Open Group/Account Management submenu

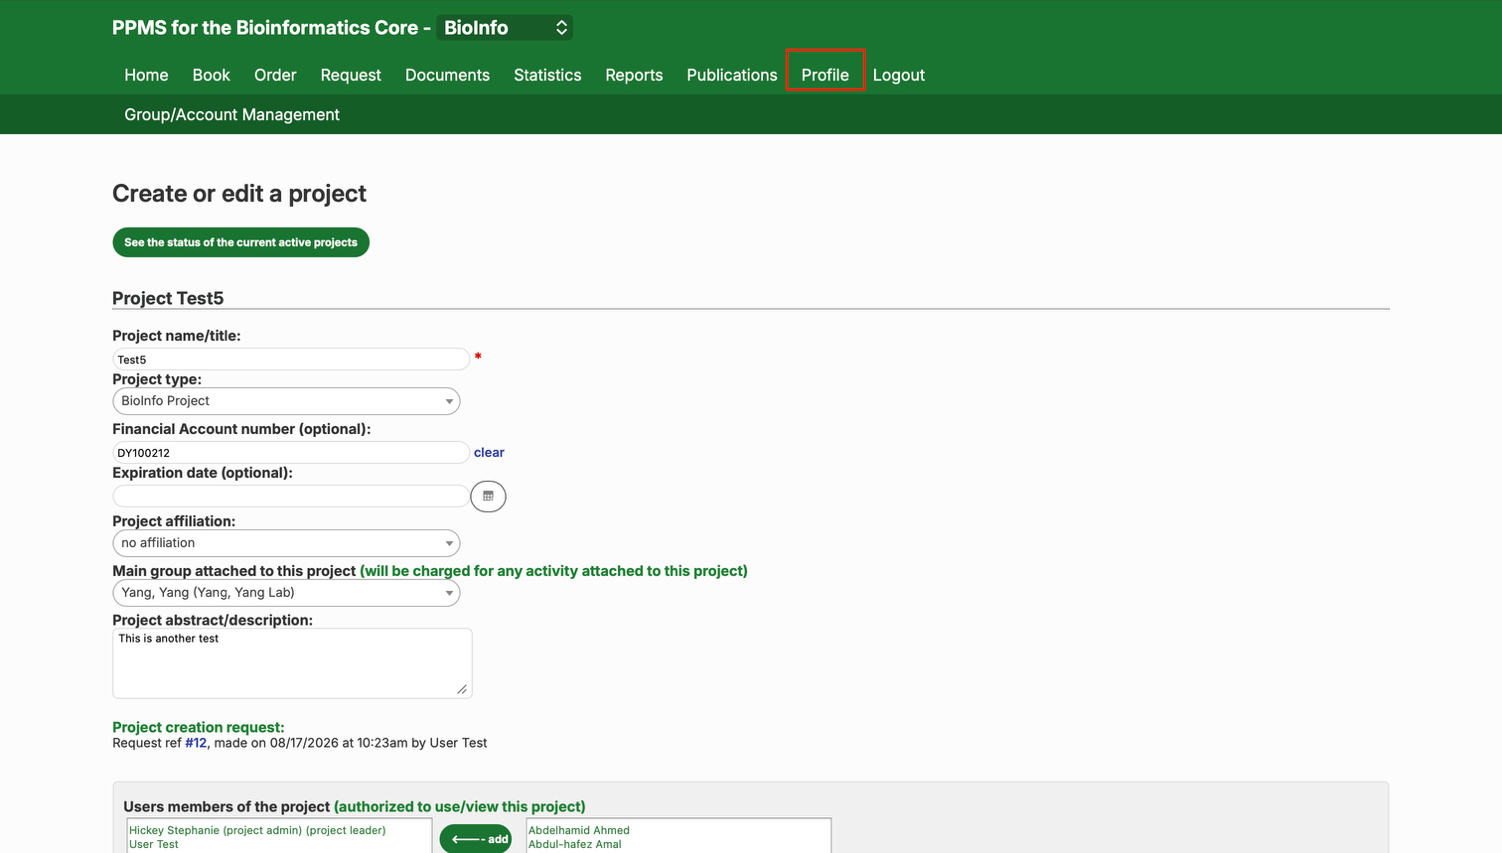232,115
